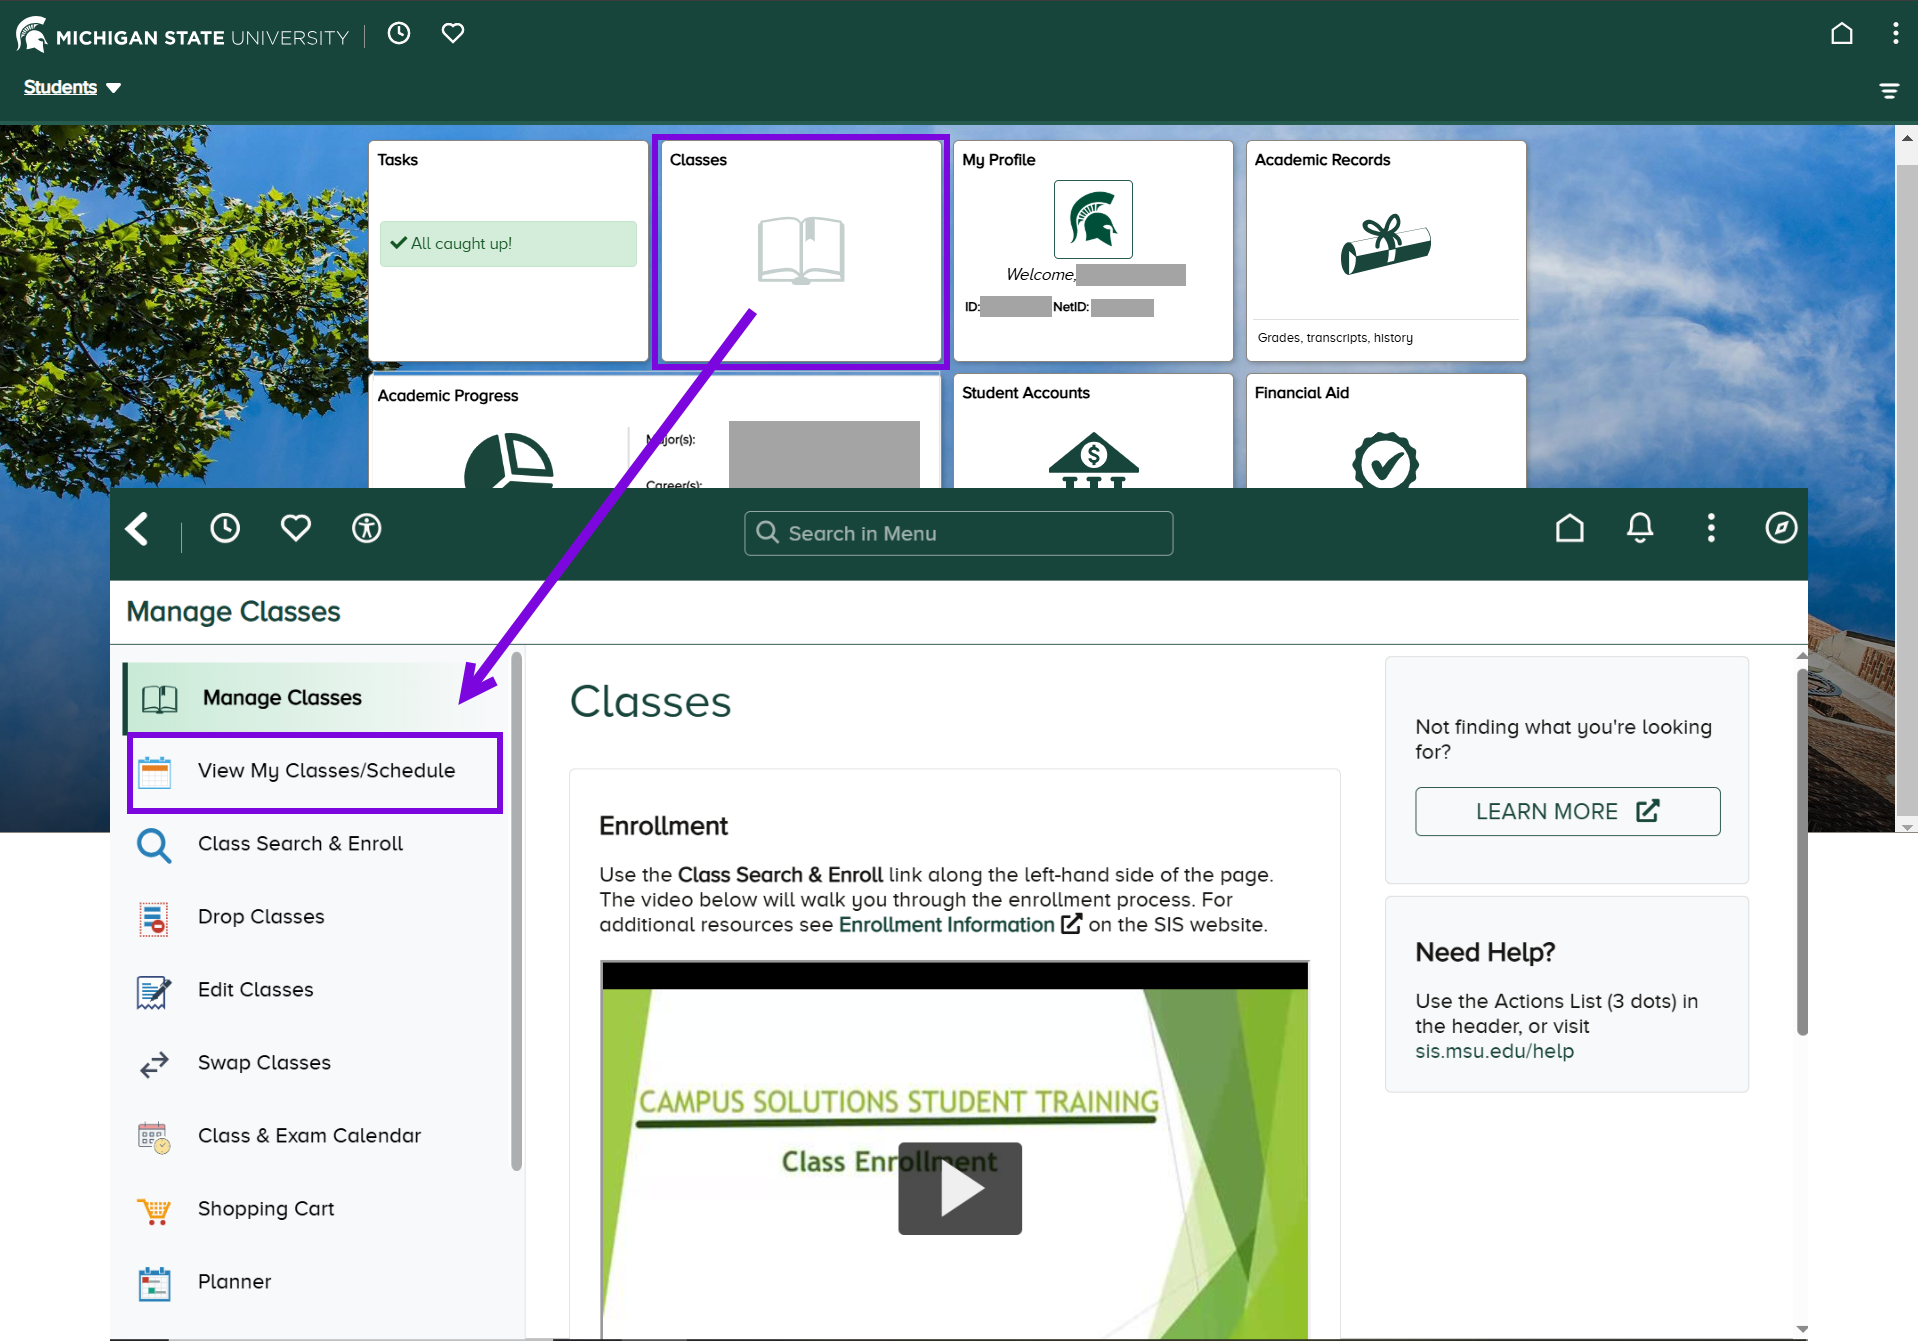
Task: Open the notification bell icon
Action: click(x=1640, y=528)
